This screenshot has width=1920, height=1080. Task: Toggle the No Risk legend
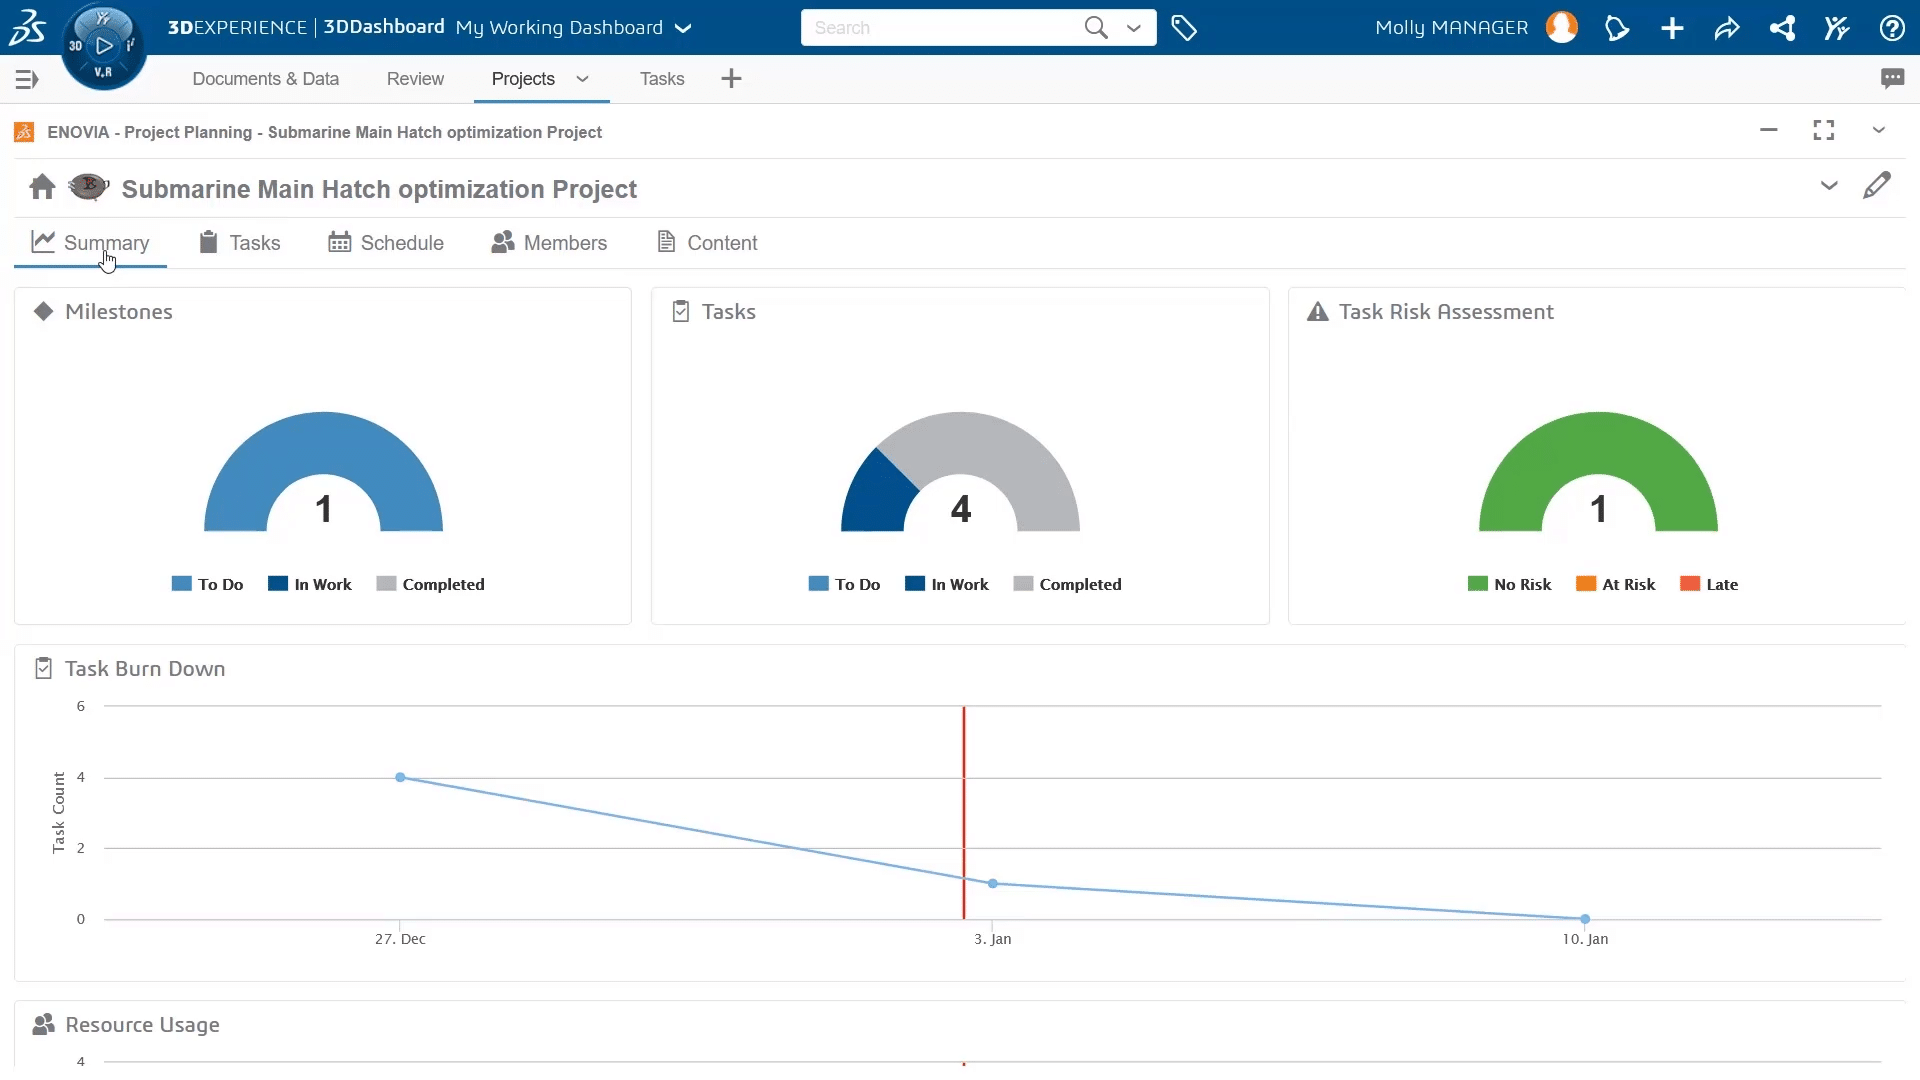[x=1509, y=584]
